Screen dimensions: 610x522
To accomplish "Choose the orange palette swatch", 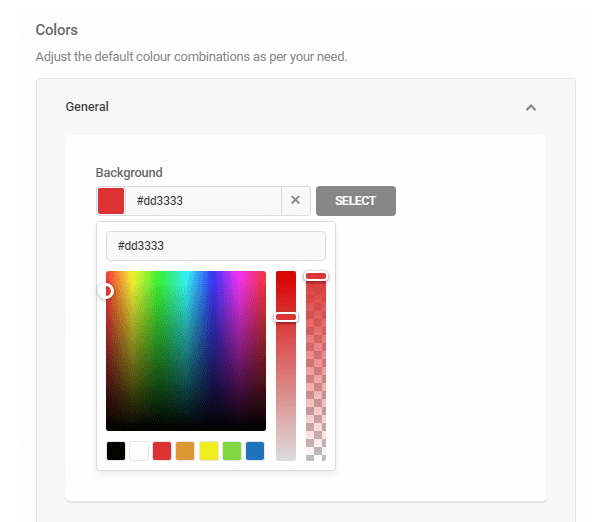I will coord(185,451).
